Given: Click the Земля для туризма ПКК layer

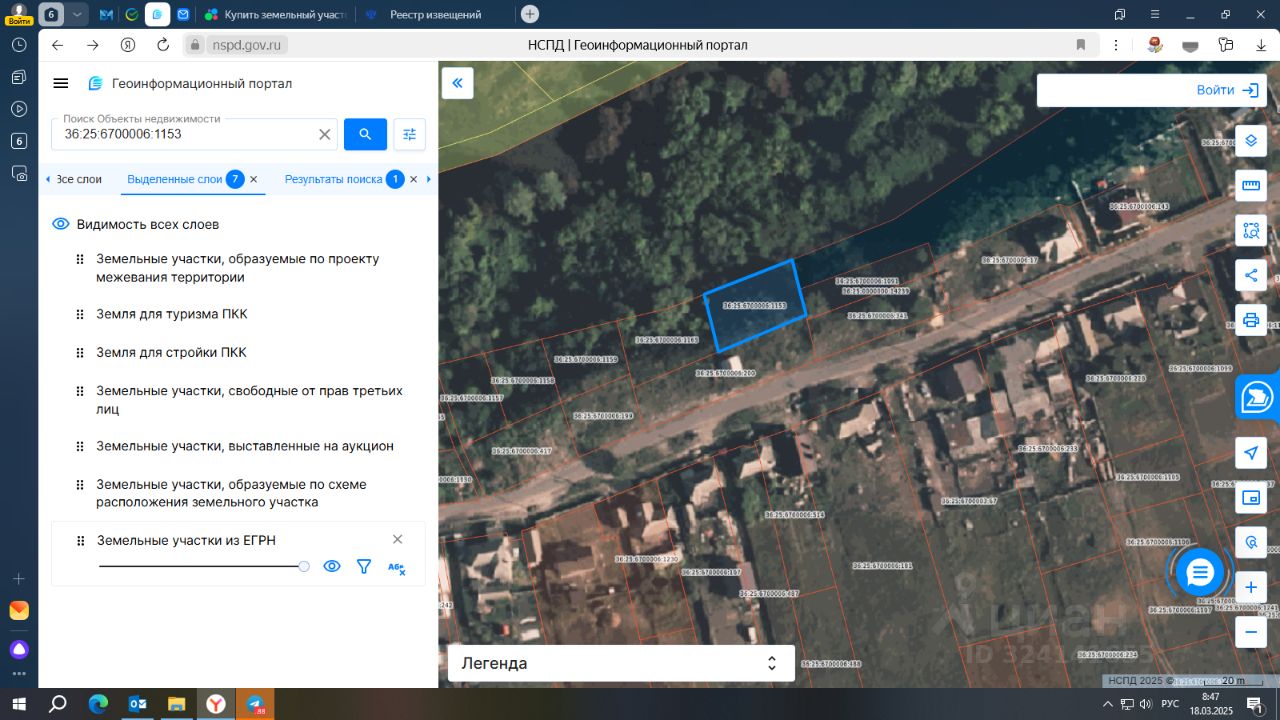Looking at the screenshot, I should pos(172,314).
